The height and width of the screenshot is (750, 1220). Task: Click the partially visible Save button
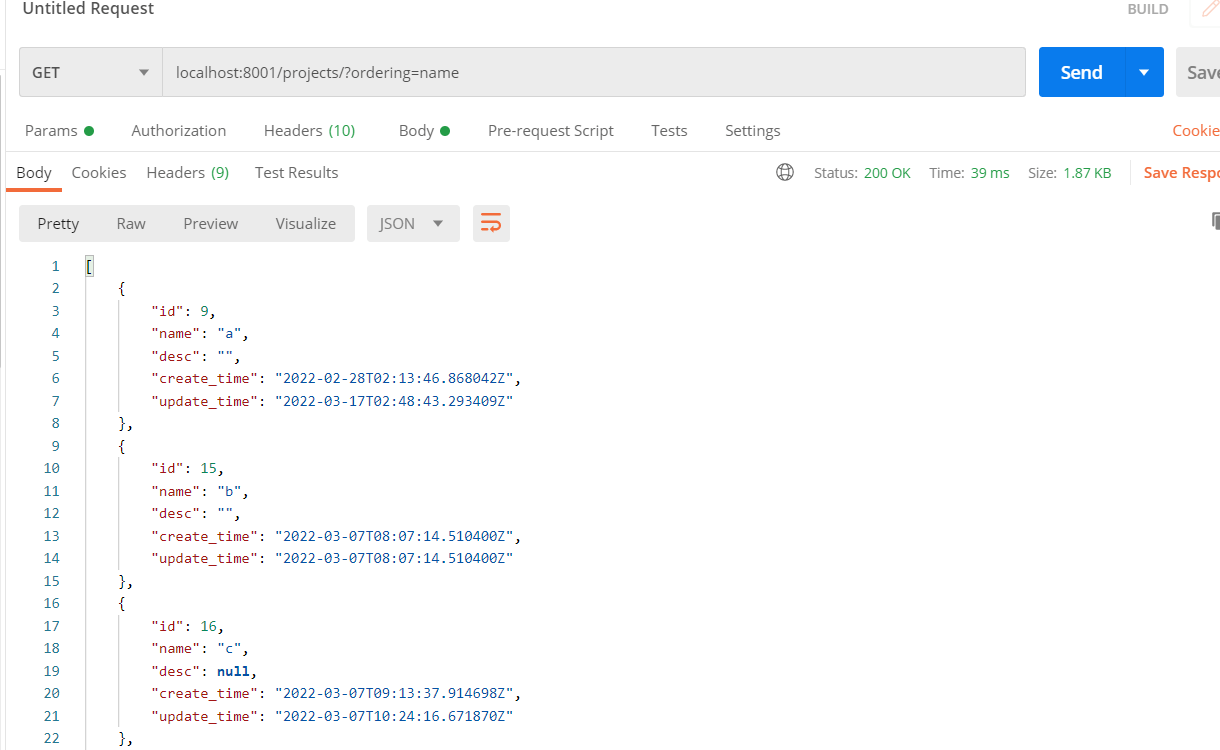point(1198,72)
